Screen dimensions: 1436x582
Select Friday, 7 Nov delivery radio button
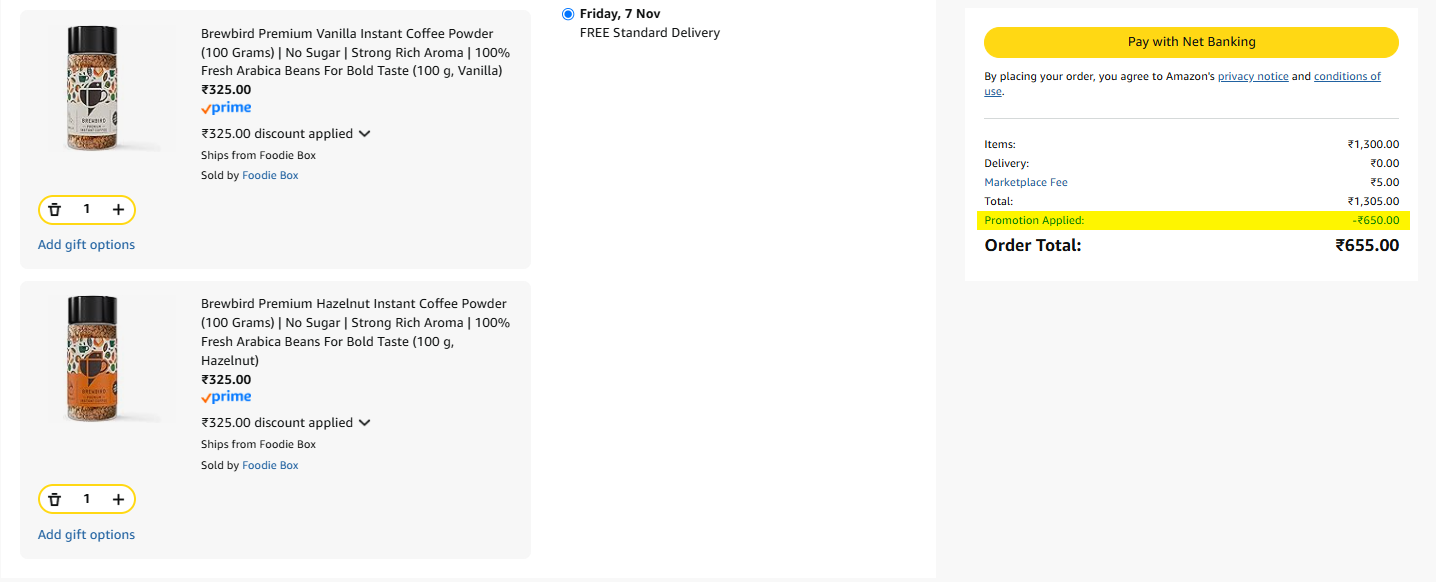[x=568, y=14]
